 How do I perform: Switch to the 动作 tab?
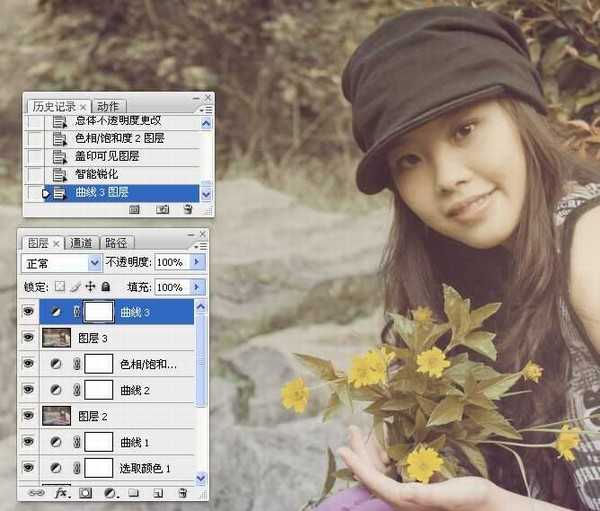click(108, 106)
